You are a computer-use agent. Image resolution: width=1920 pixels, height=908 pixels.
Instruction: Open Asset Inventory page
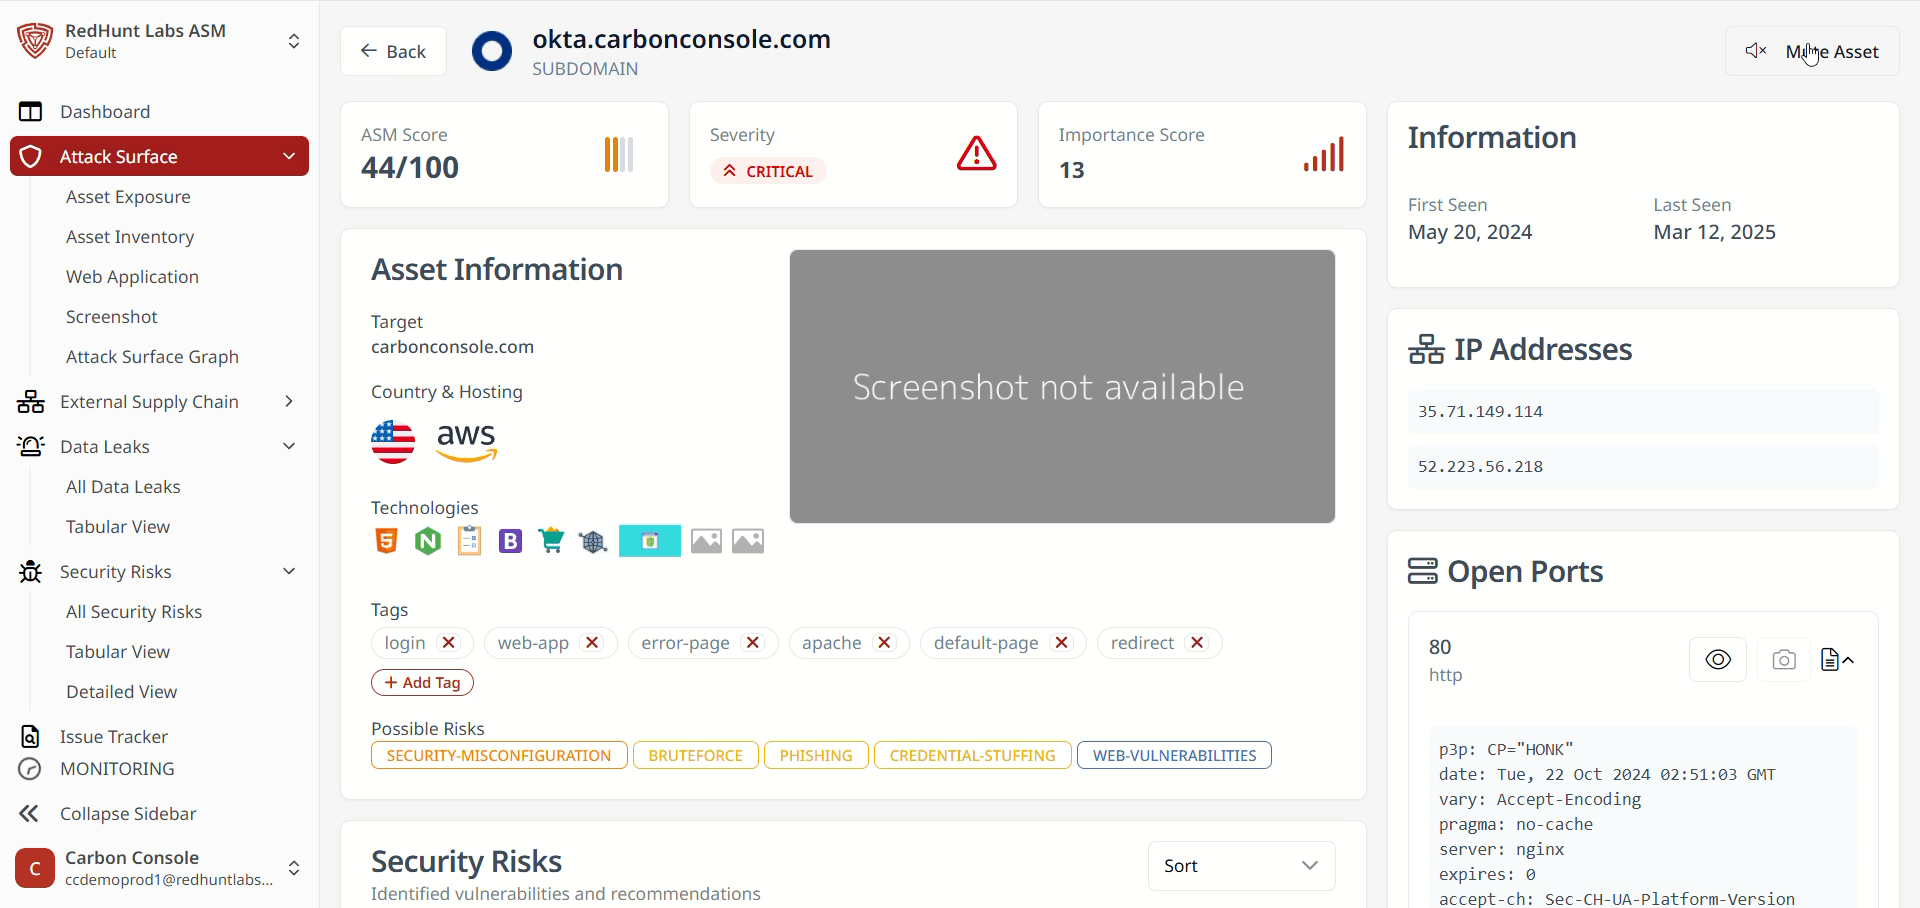[130, 237]
